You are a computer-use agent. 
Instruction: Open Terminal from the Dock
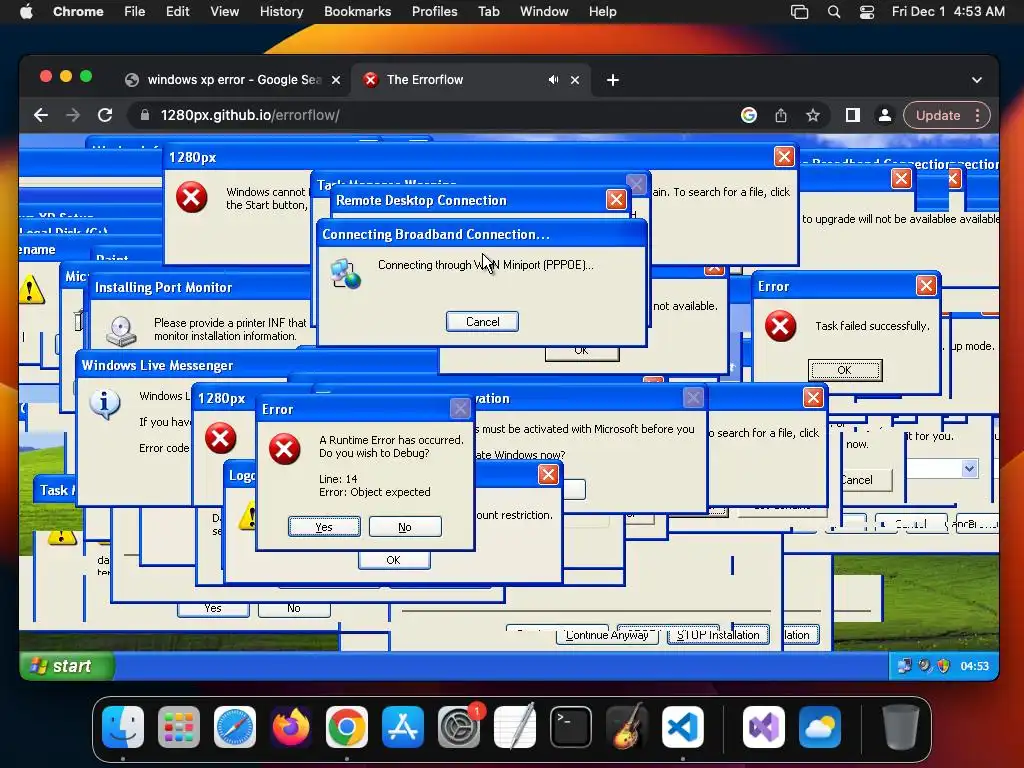point(571,727)
